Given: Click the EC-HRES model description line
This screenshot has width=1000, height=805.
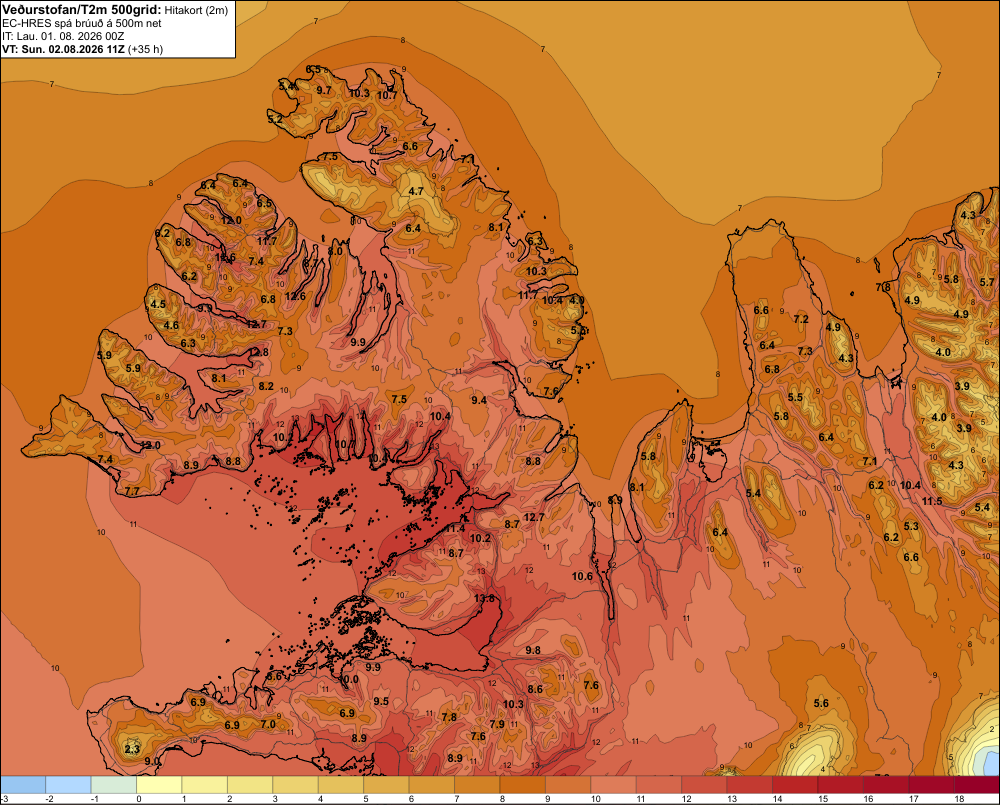Looking at the screenshot, I should click(x=82, y=24).
